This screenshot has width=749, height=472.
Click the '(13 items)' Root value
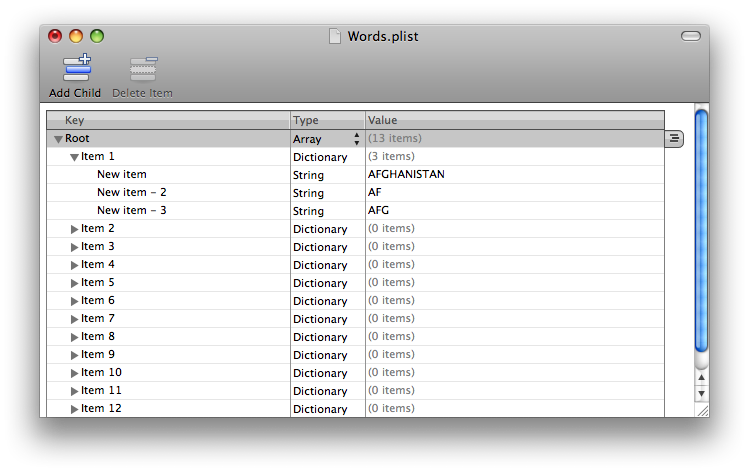tap(395, 138)
